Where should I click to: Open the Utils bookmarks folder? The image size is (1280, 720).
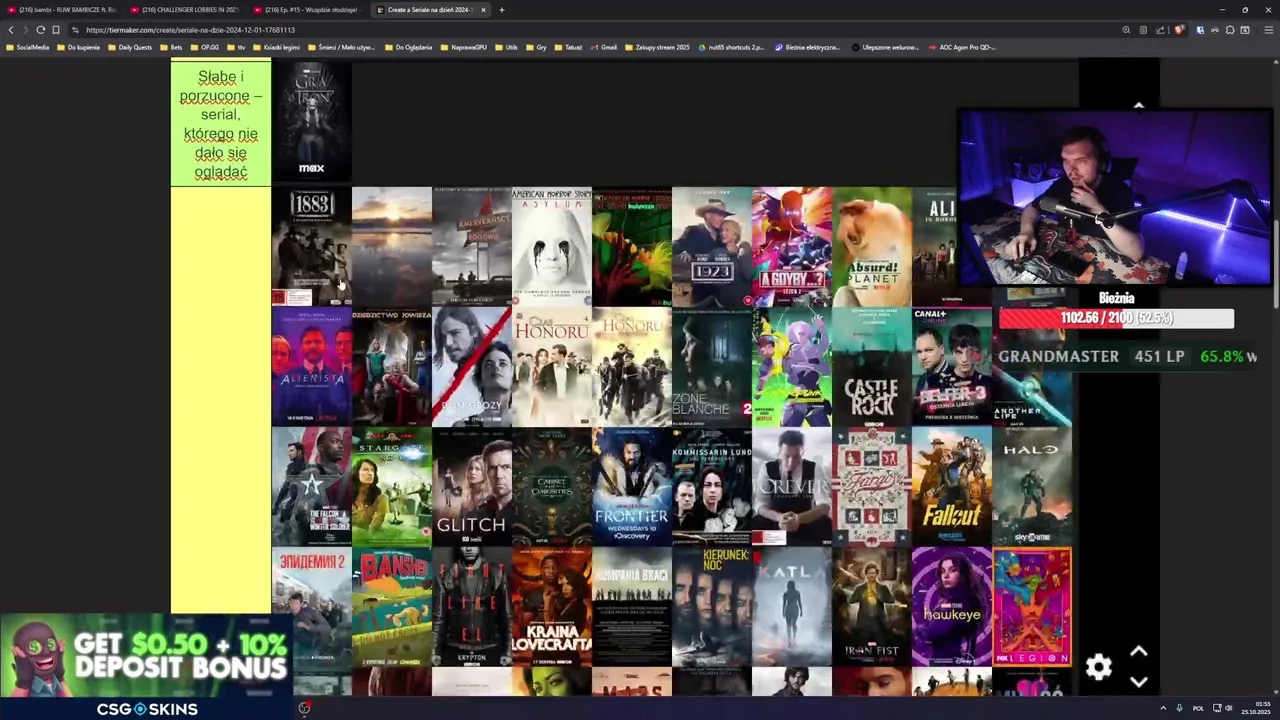tap(506, 47)
